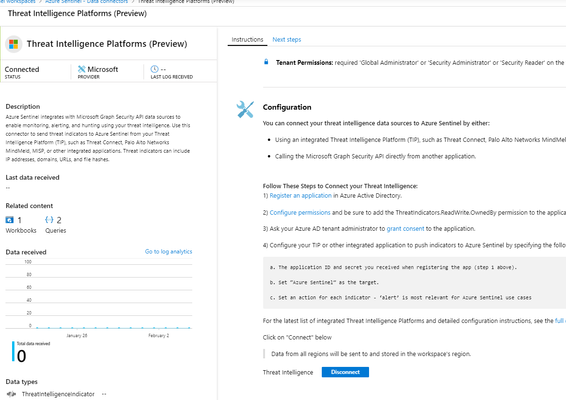Click the Configuration heading

click(x=287, y=107)
